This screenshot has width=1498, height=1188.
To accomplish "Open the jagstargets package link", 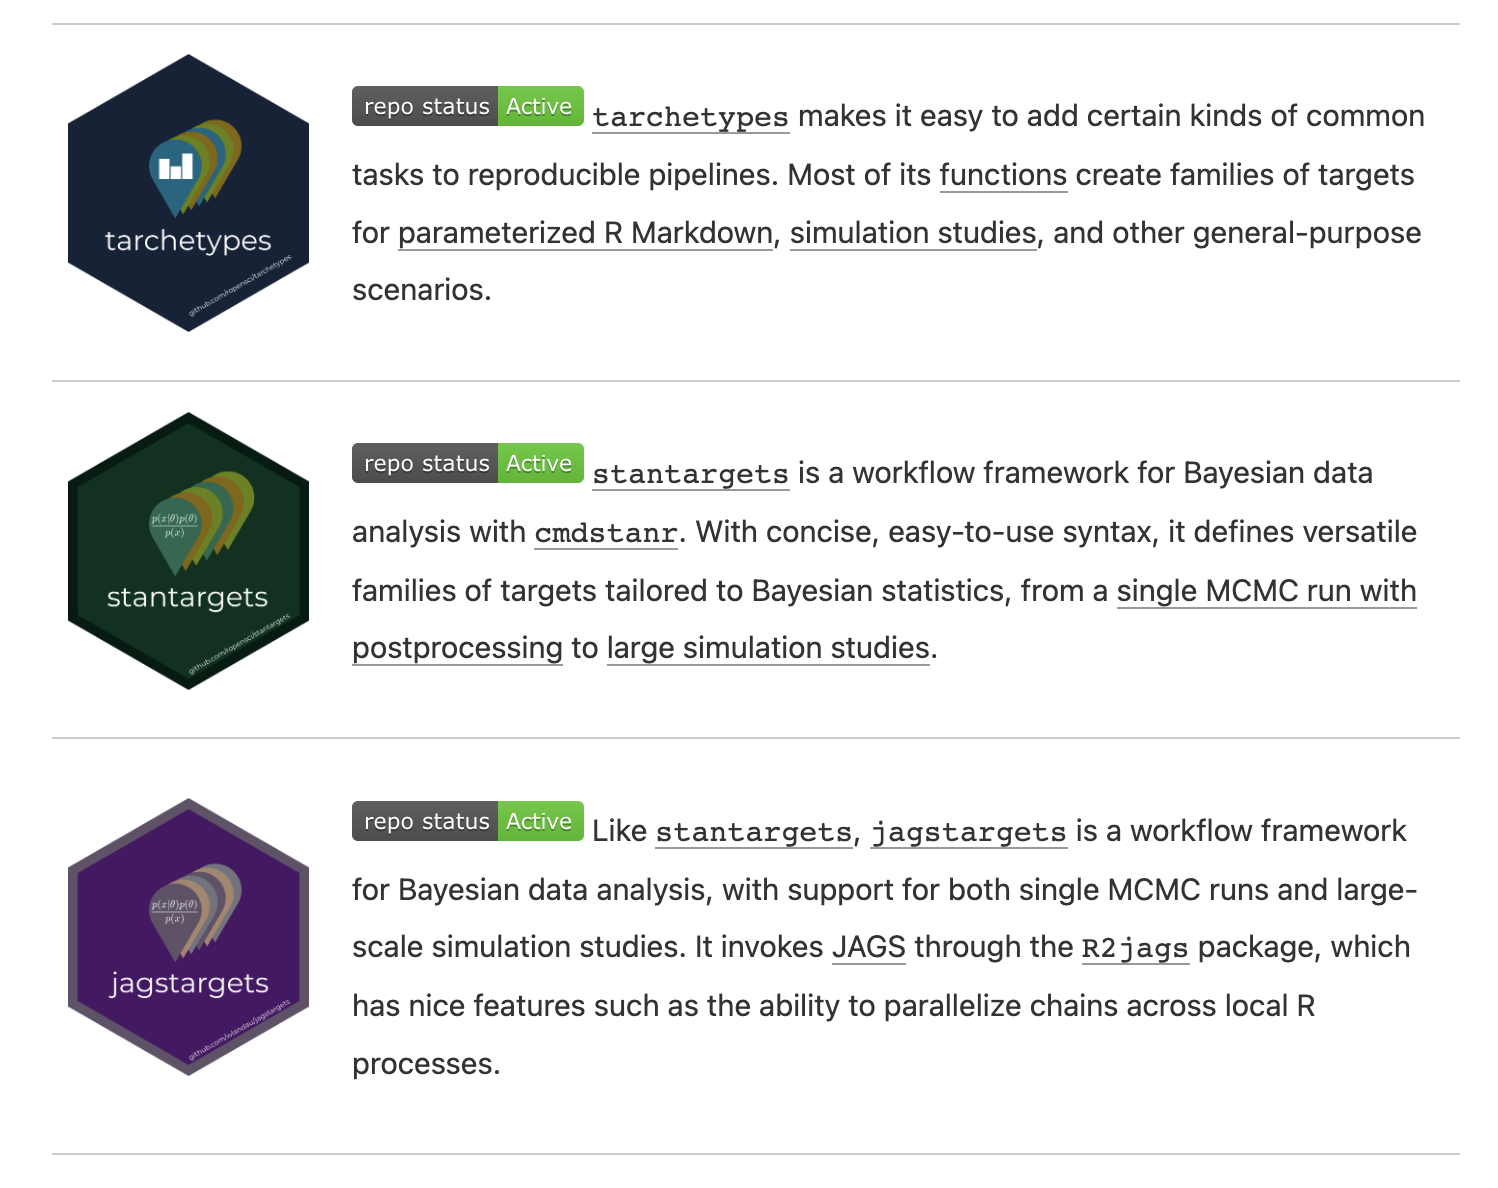I will pos(969,832).
